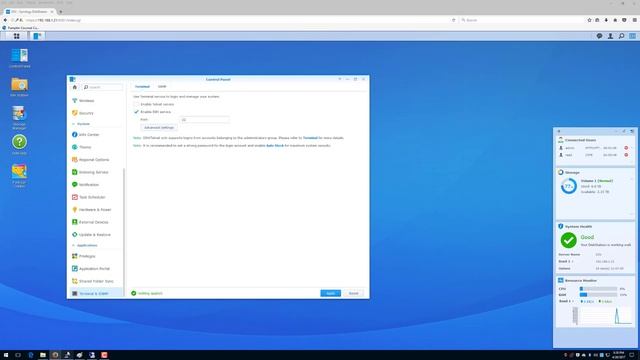The width and height of the screenshot is (640, 360).
Task: Select the Synology DiskStation browser tab
Action: [29, 11]
